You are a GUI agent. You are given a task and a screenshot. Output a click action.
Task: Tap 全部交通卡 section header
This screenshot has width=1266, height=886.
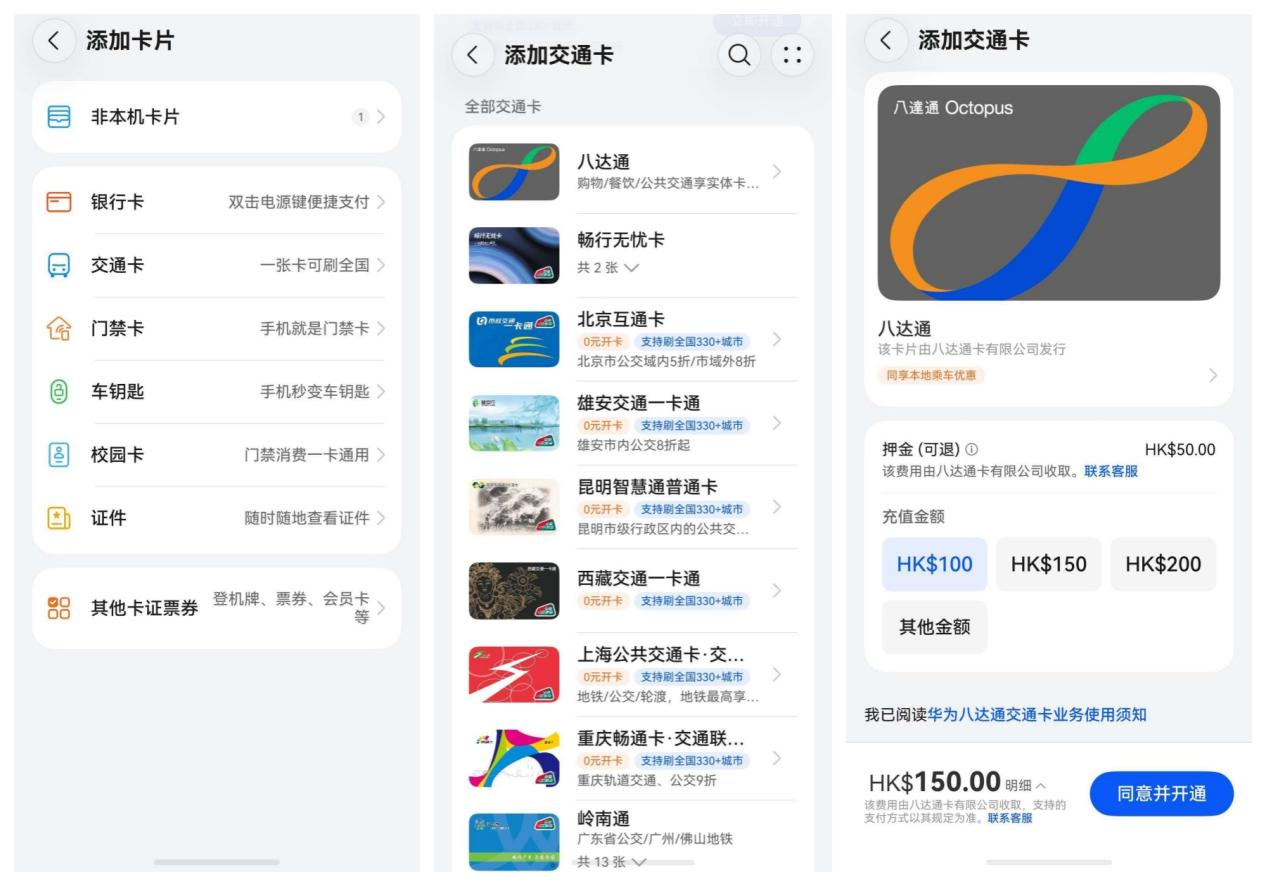coord(503,106)
